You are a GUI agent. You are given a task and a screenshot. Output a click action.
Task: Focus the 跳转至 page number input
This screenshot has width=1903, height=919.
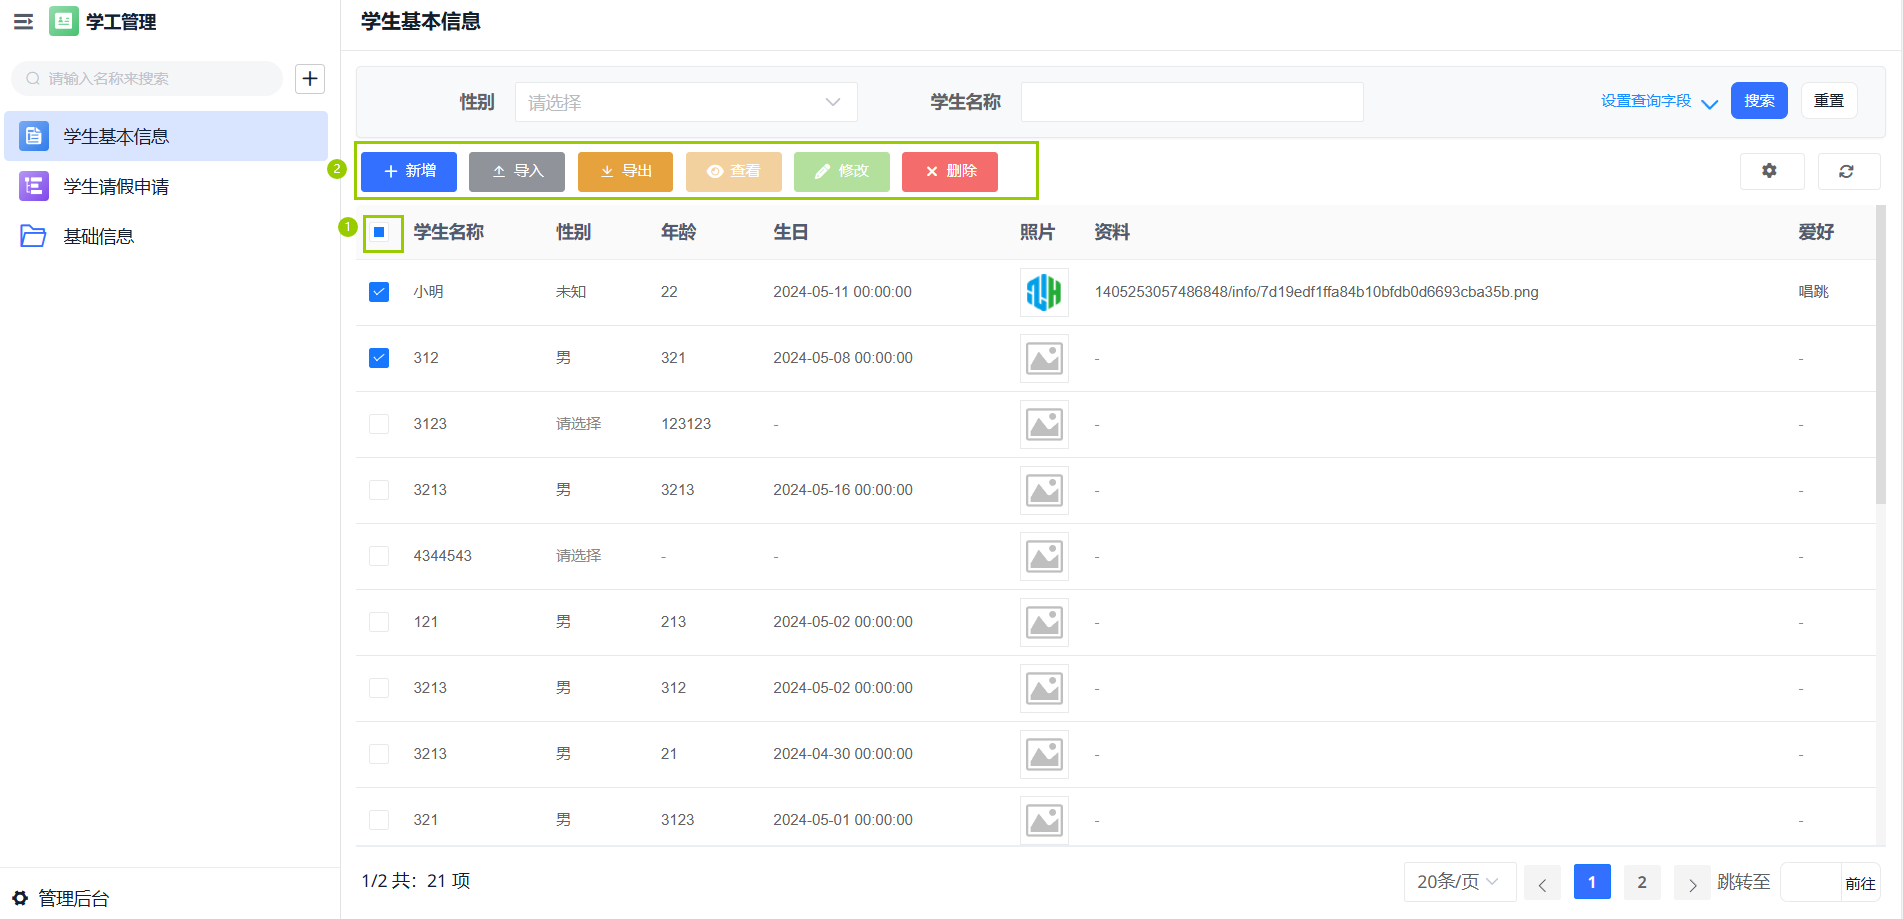pyautogui.click(x=1811, y=882)
